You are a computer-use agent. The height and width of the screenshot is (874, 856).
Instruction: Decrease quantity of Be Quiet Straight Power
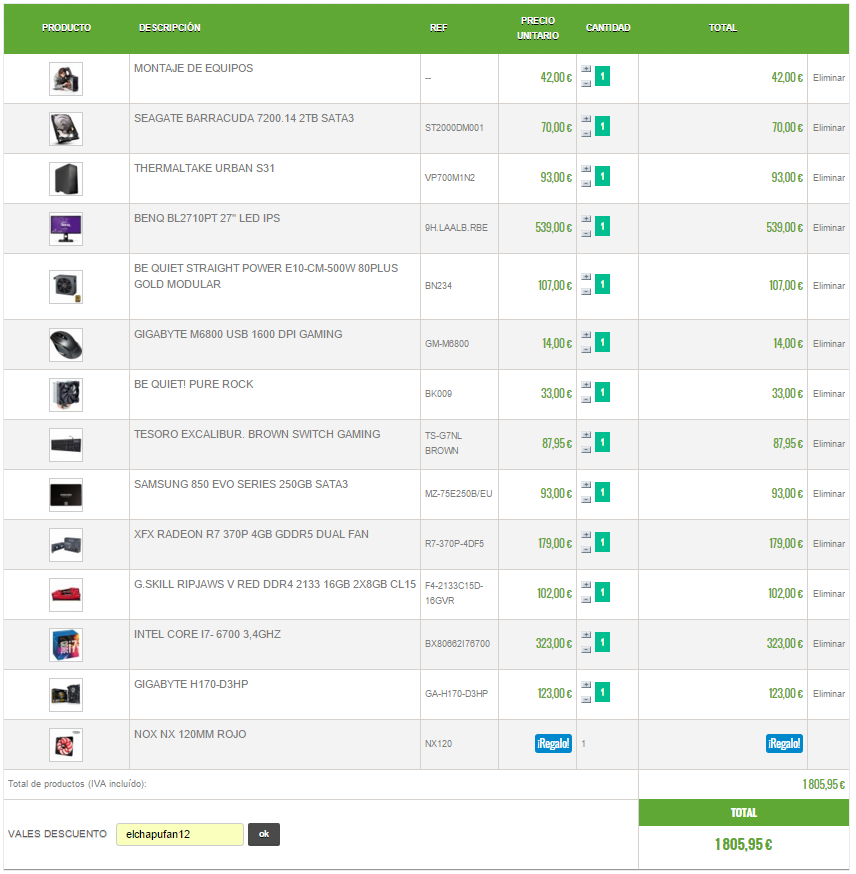point(586,292)
